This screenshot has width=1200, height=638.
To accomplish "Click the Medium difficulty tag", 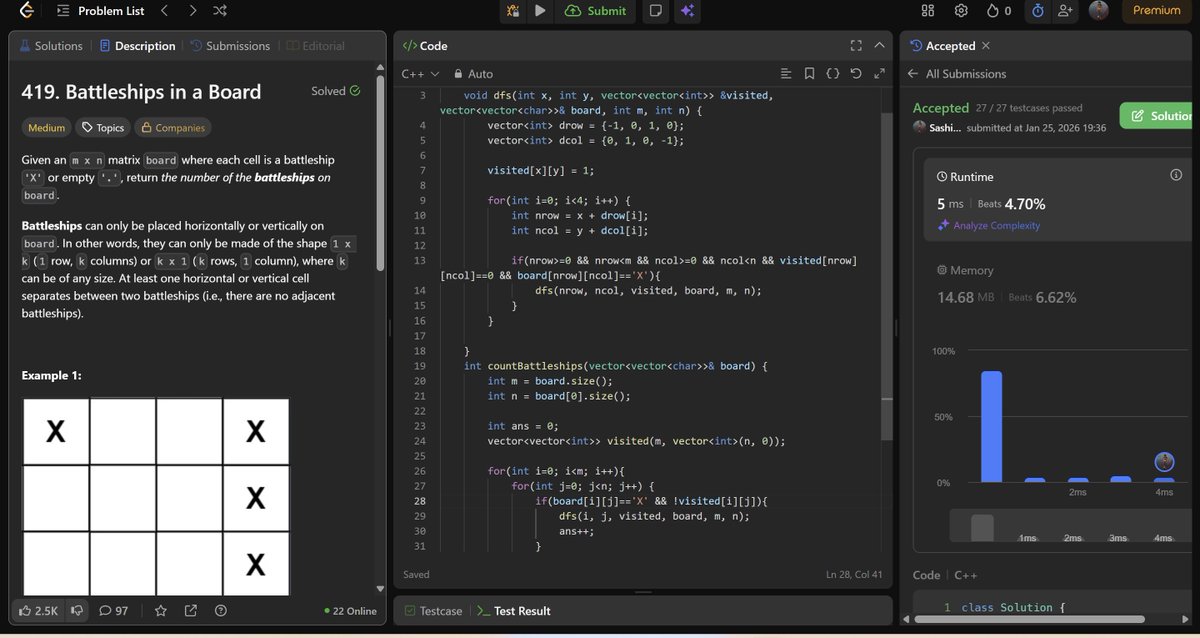I will tap(46, 128).
